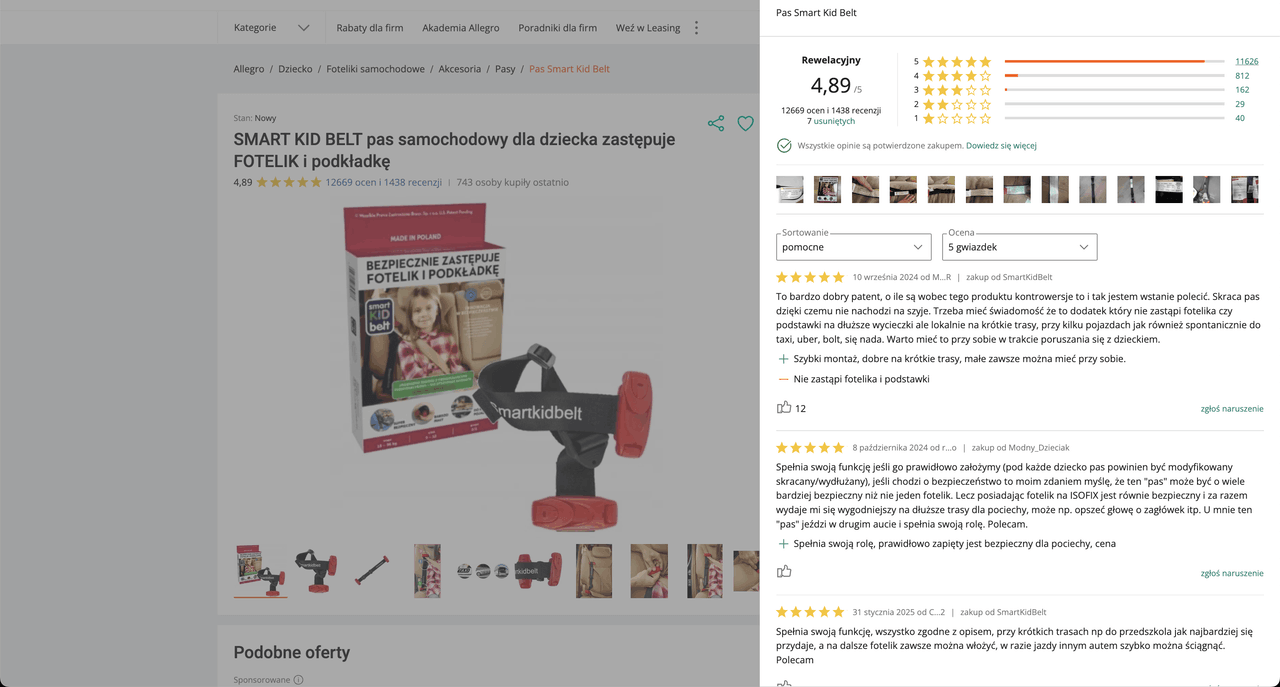
Task: Open Ocena dropdown showing 5 gwiazdek
Action: 1019,247
